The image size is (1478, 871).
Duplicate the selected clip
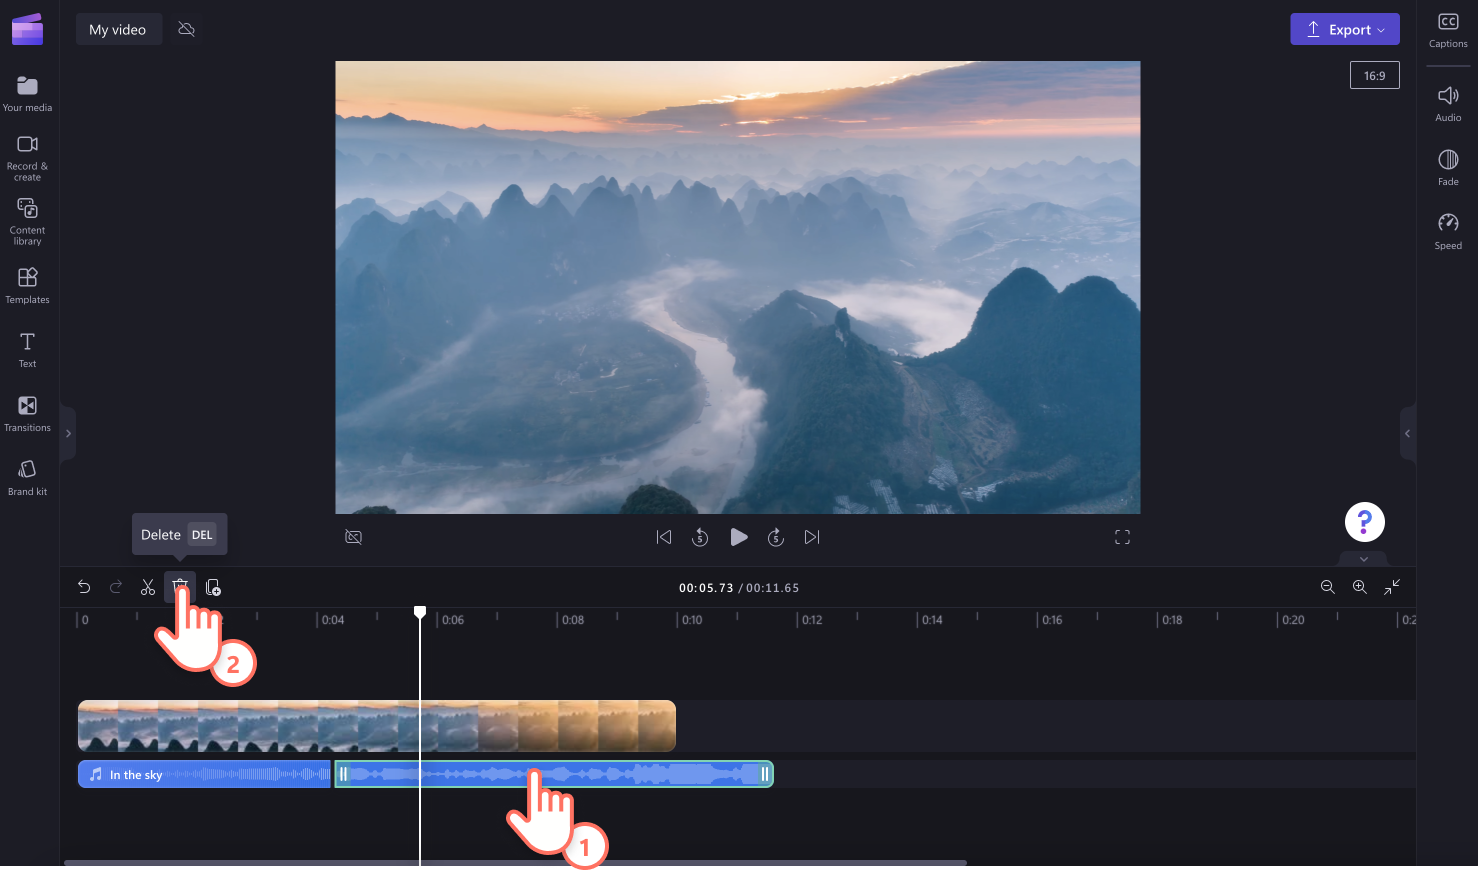click(x=213, y=587)
